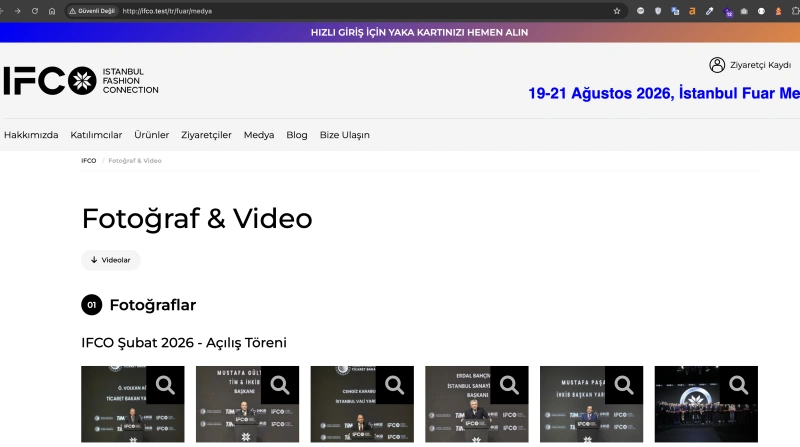Click the address bar URL field

365,11
